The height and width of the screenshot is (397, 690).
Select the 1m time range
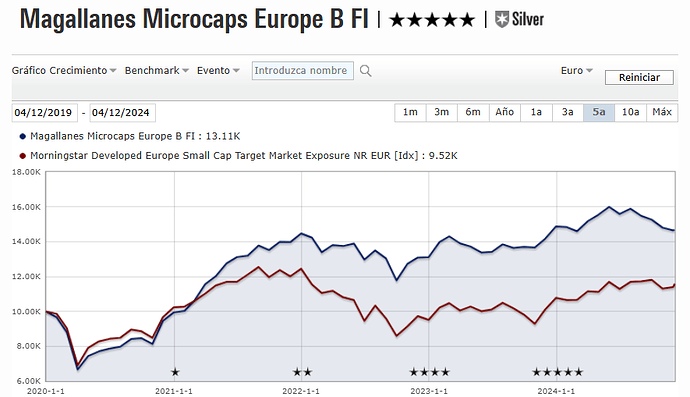click(x=410, y=112)
